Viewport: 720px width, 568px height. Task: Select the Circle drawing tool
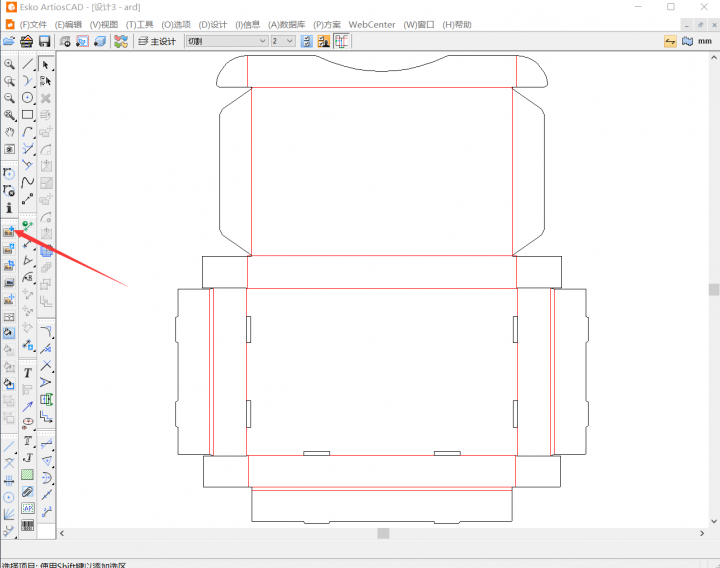point(28,98)
